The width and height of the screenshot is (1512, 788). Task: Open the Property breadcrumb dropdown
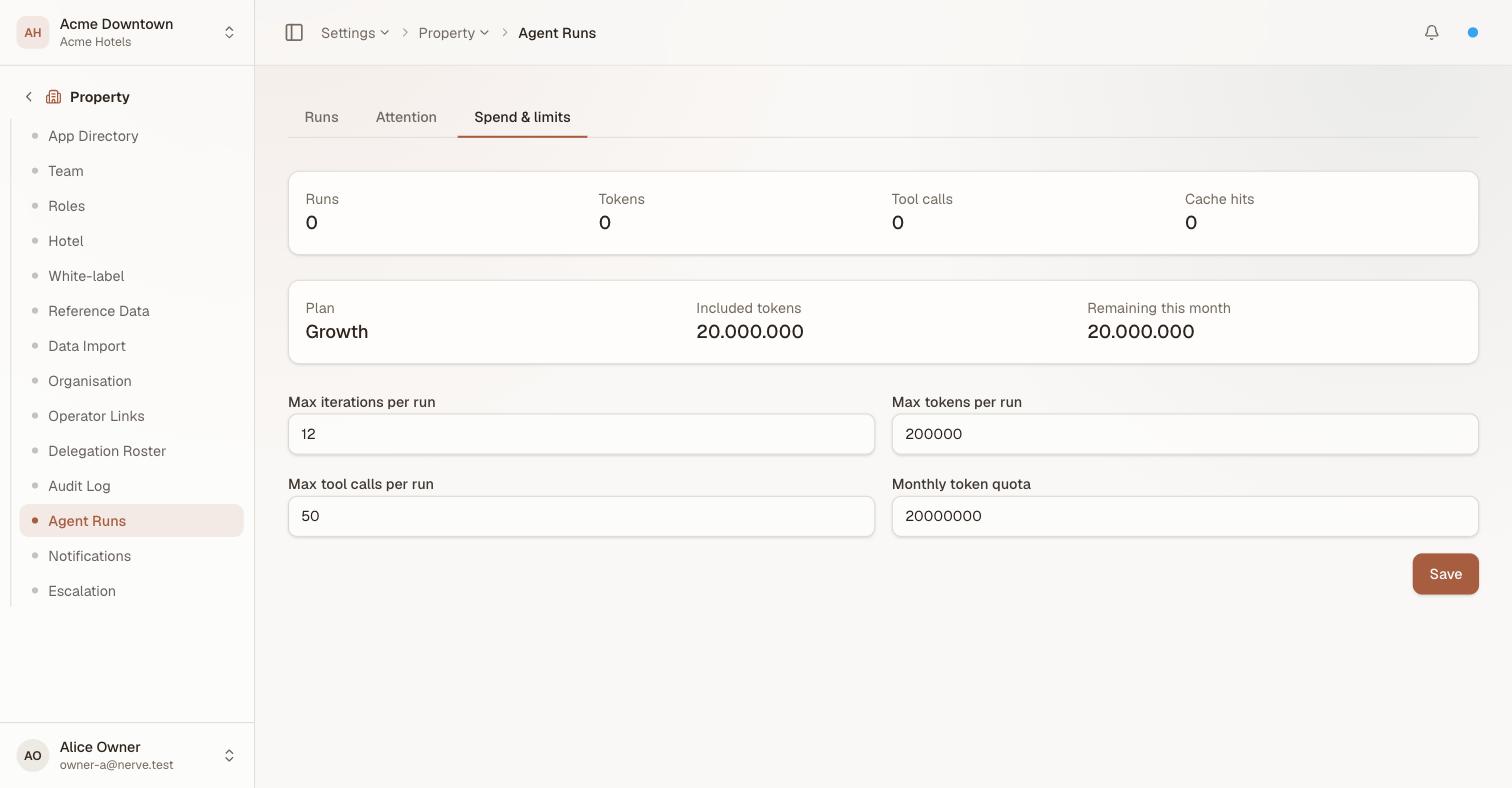pyautogui.click(x=454, y=33)
